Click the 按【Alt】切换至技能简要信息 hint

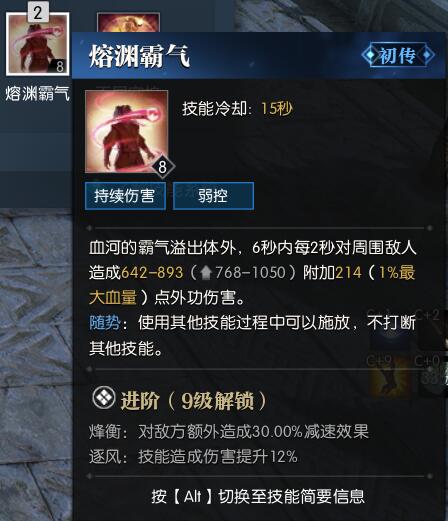click(x=258, y=497)
